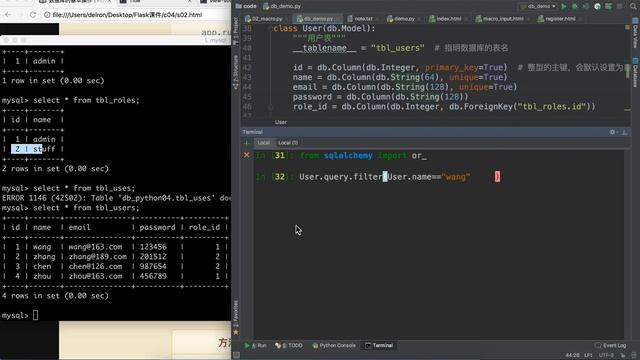Open the TODO tool window button

click(289, 345)
